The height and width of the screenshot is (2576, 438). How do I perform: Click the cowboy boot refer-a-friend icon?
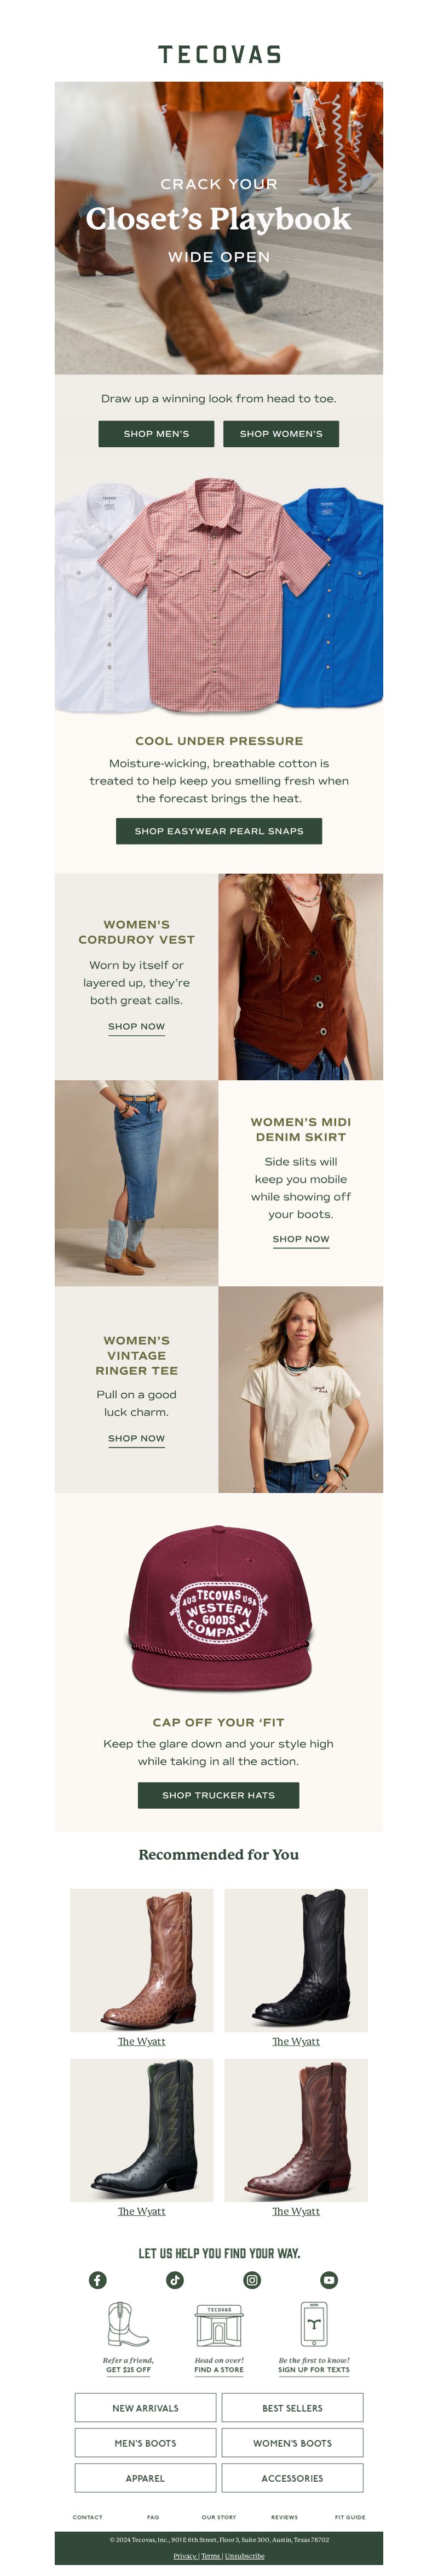pos(128,2325)
